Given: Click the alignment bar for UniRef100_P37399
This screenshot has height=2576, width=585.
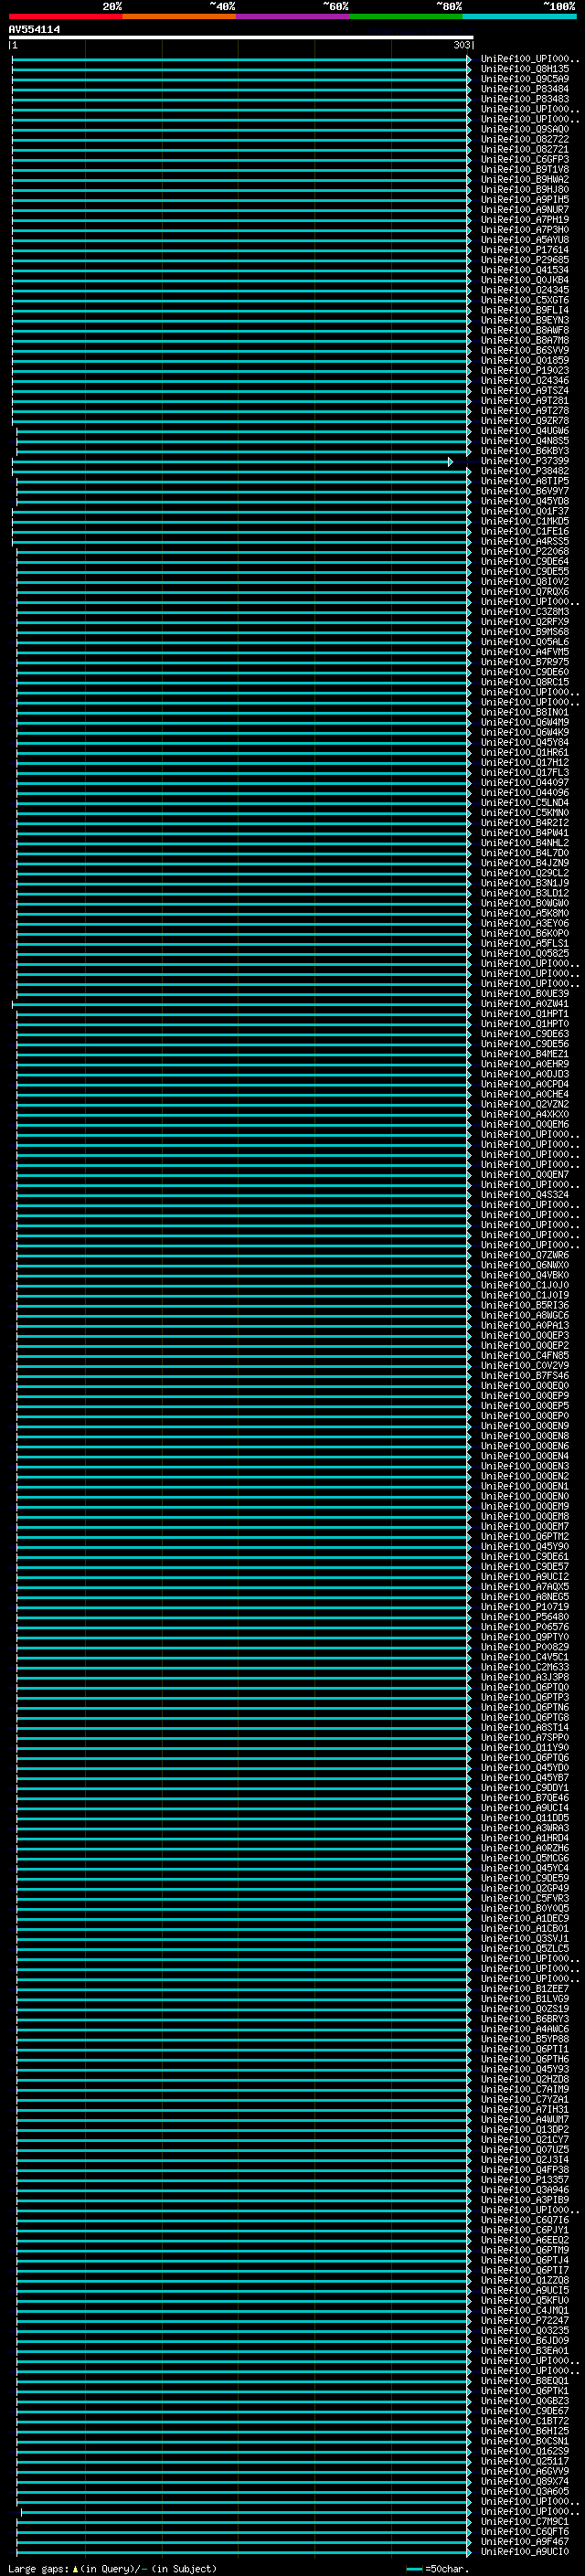Looking at the screenshot, I should 233,461.
